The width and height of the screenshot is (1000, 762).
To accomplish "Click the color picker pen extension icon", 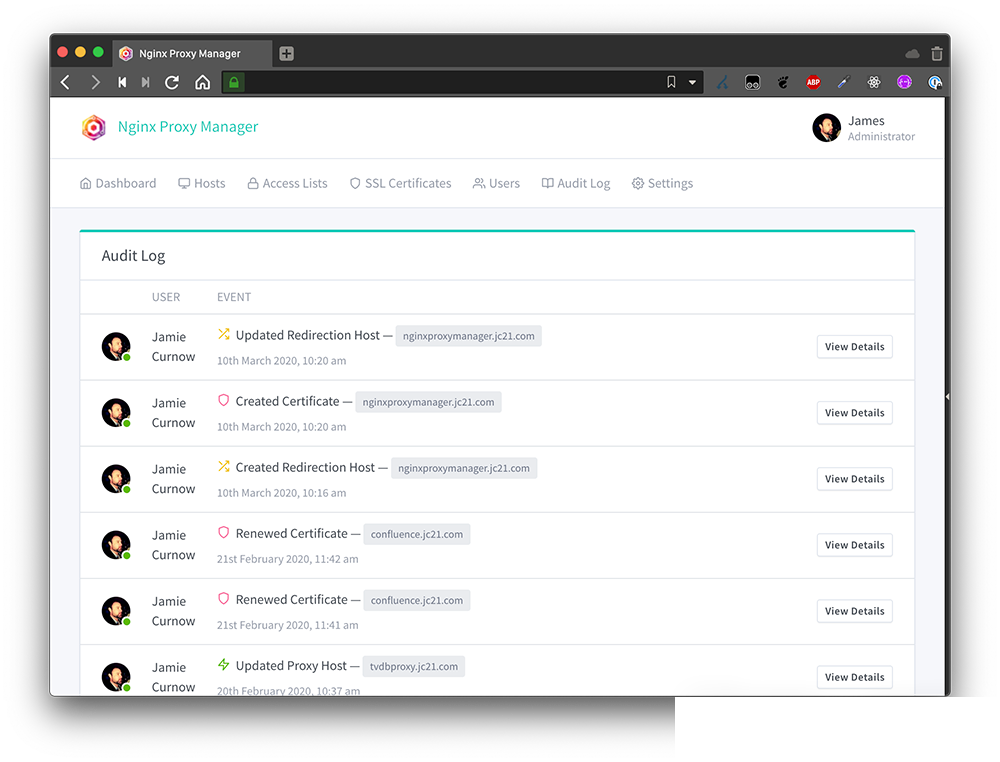I will tap(844, 82).
